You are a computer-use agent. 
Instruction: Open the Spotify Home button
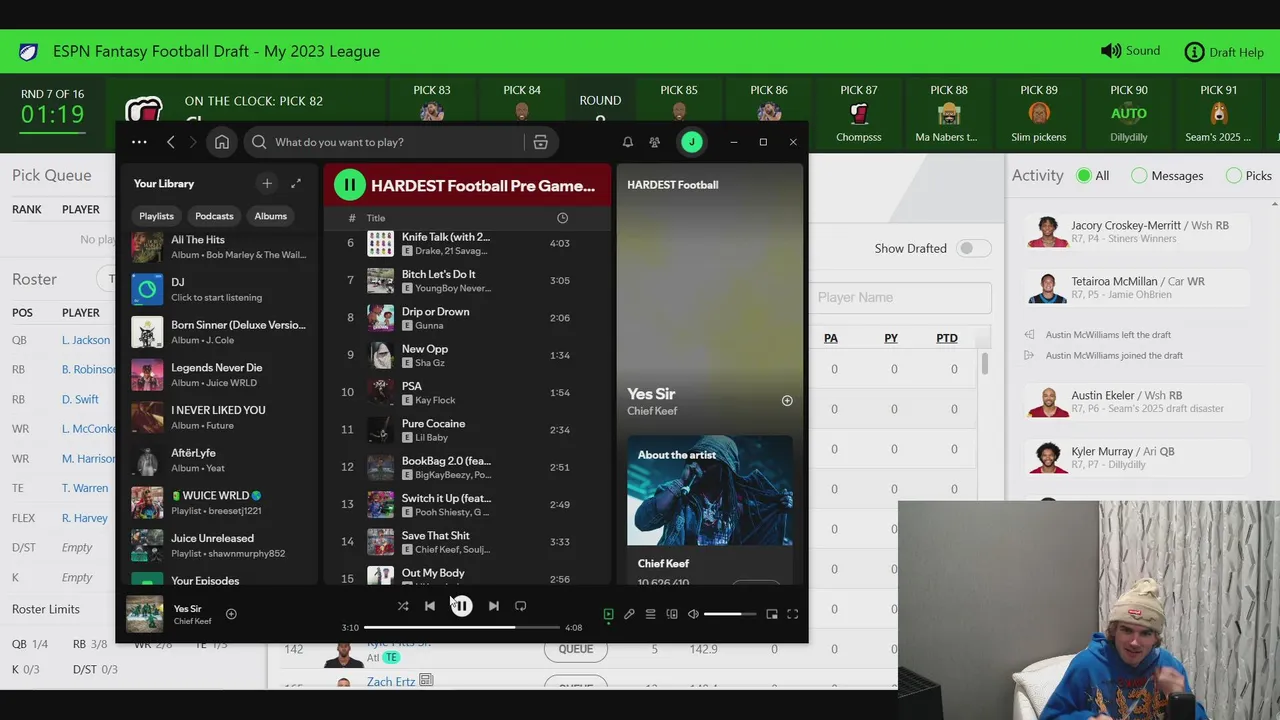click(x=222, y=142)
